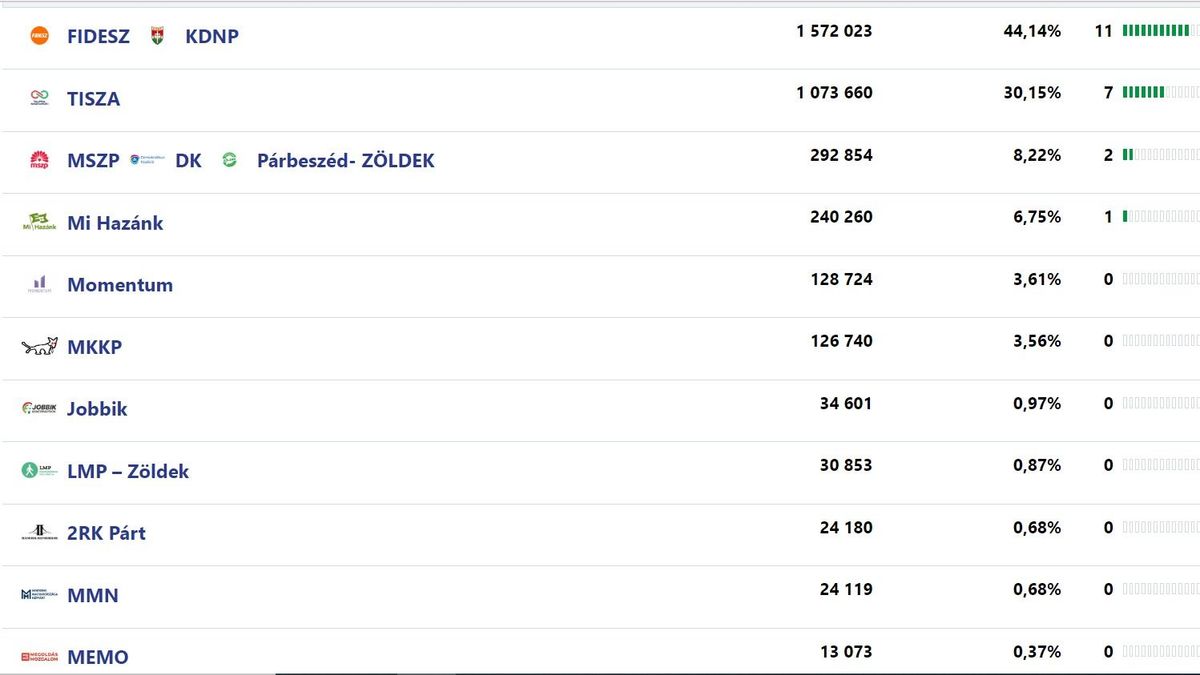This screenshot has width=1200, height=675.
Task: Click the FIDESZ vote count 1 572 023
Action: [834, 31]
